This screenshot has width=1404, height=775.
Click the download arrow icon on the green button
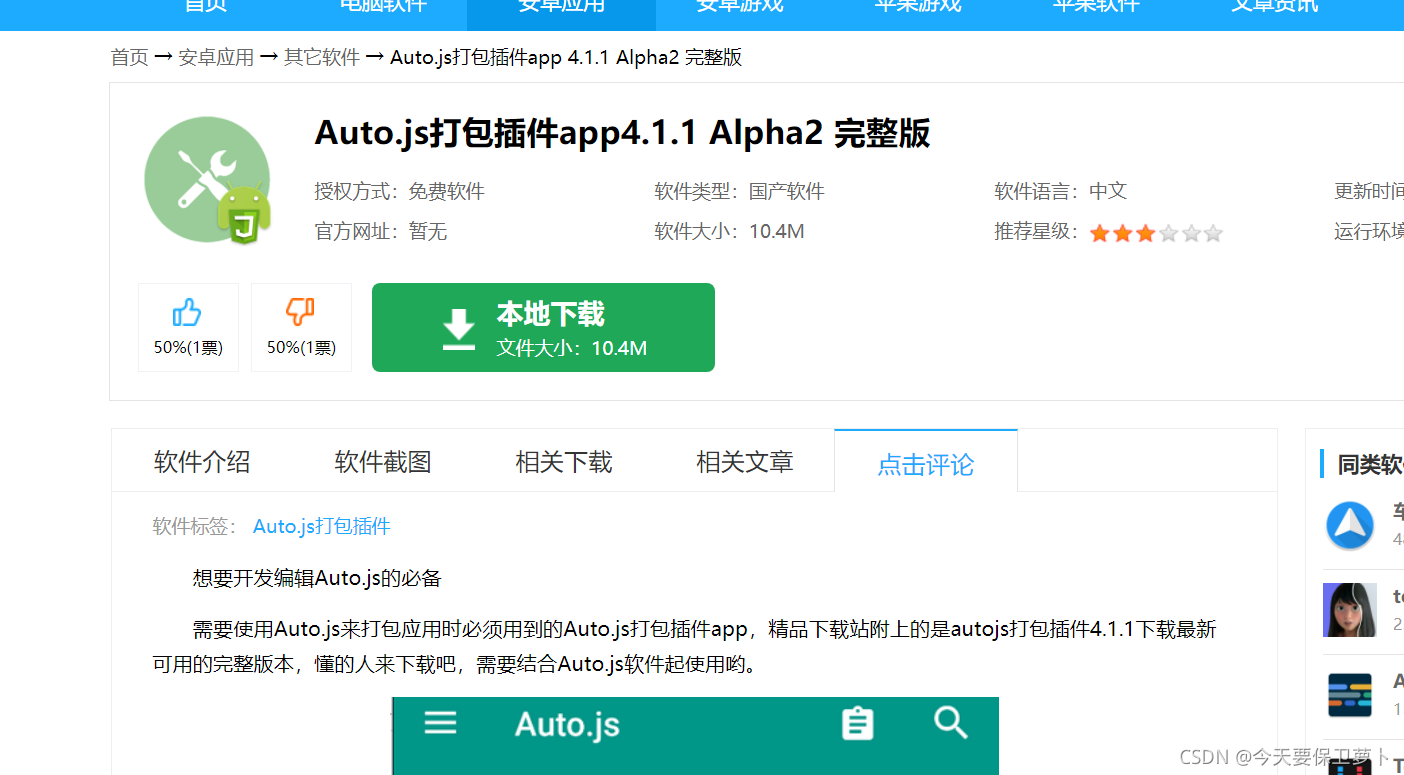click(x=459, y=329)
